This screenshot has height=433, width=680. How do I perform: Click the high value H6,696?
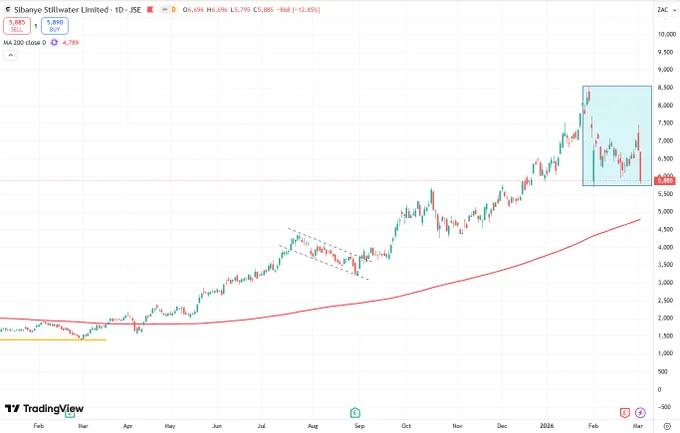point(217,10)
